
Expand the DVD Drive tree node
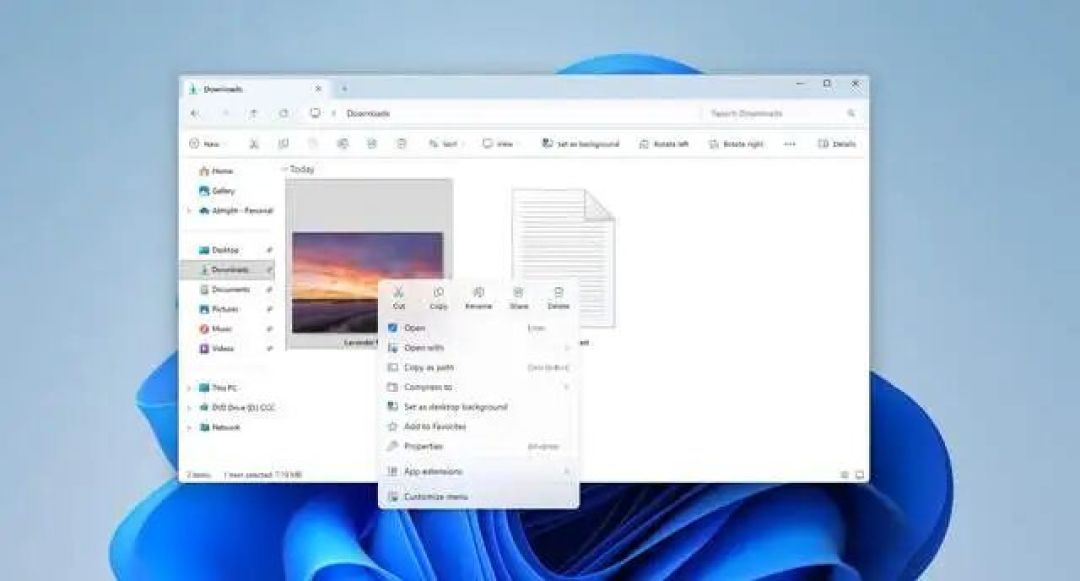(x=189, y=408)
